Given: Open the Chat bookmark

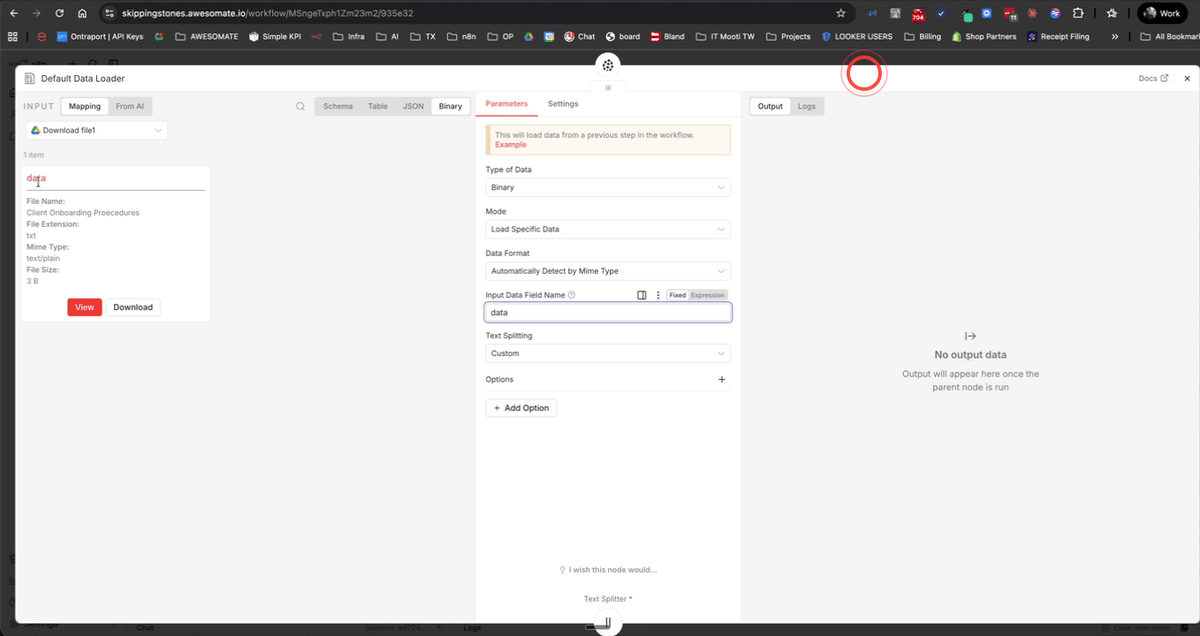Looking at the screenshot, I should 578,37.
